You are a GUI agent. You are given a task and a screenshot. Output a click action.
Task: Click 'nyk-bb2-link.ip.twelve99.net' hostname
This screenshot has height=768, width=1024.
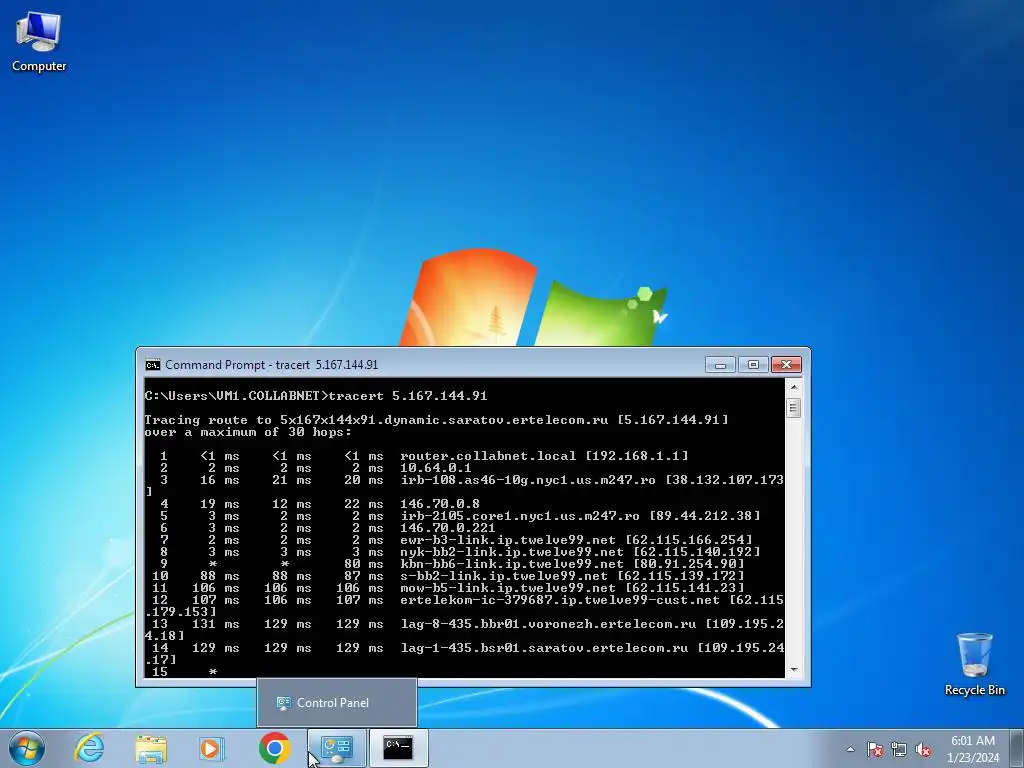coord(511,552)
